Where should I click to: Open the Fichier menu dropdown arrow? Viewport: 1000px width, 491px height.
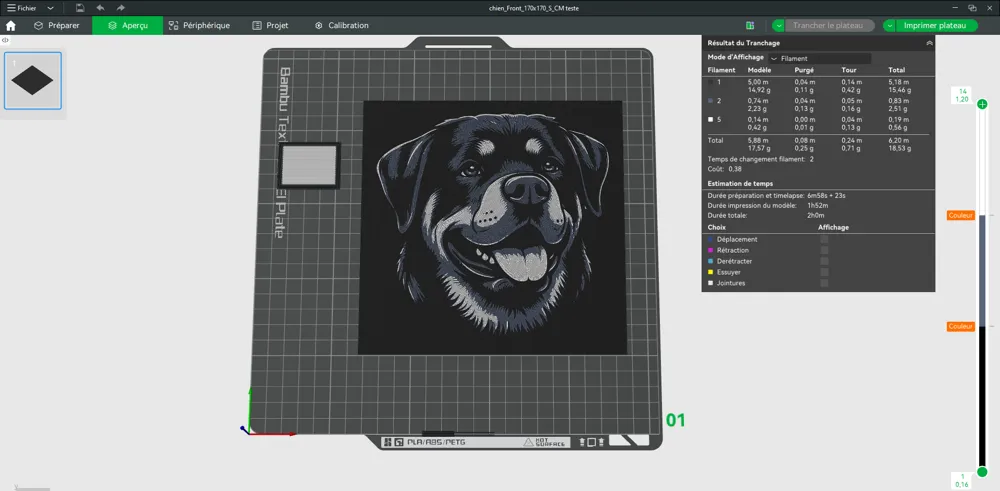pos(49,7)
